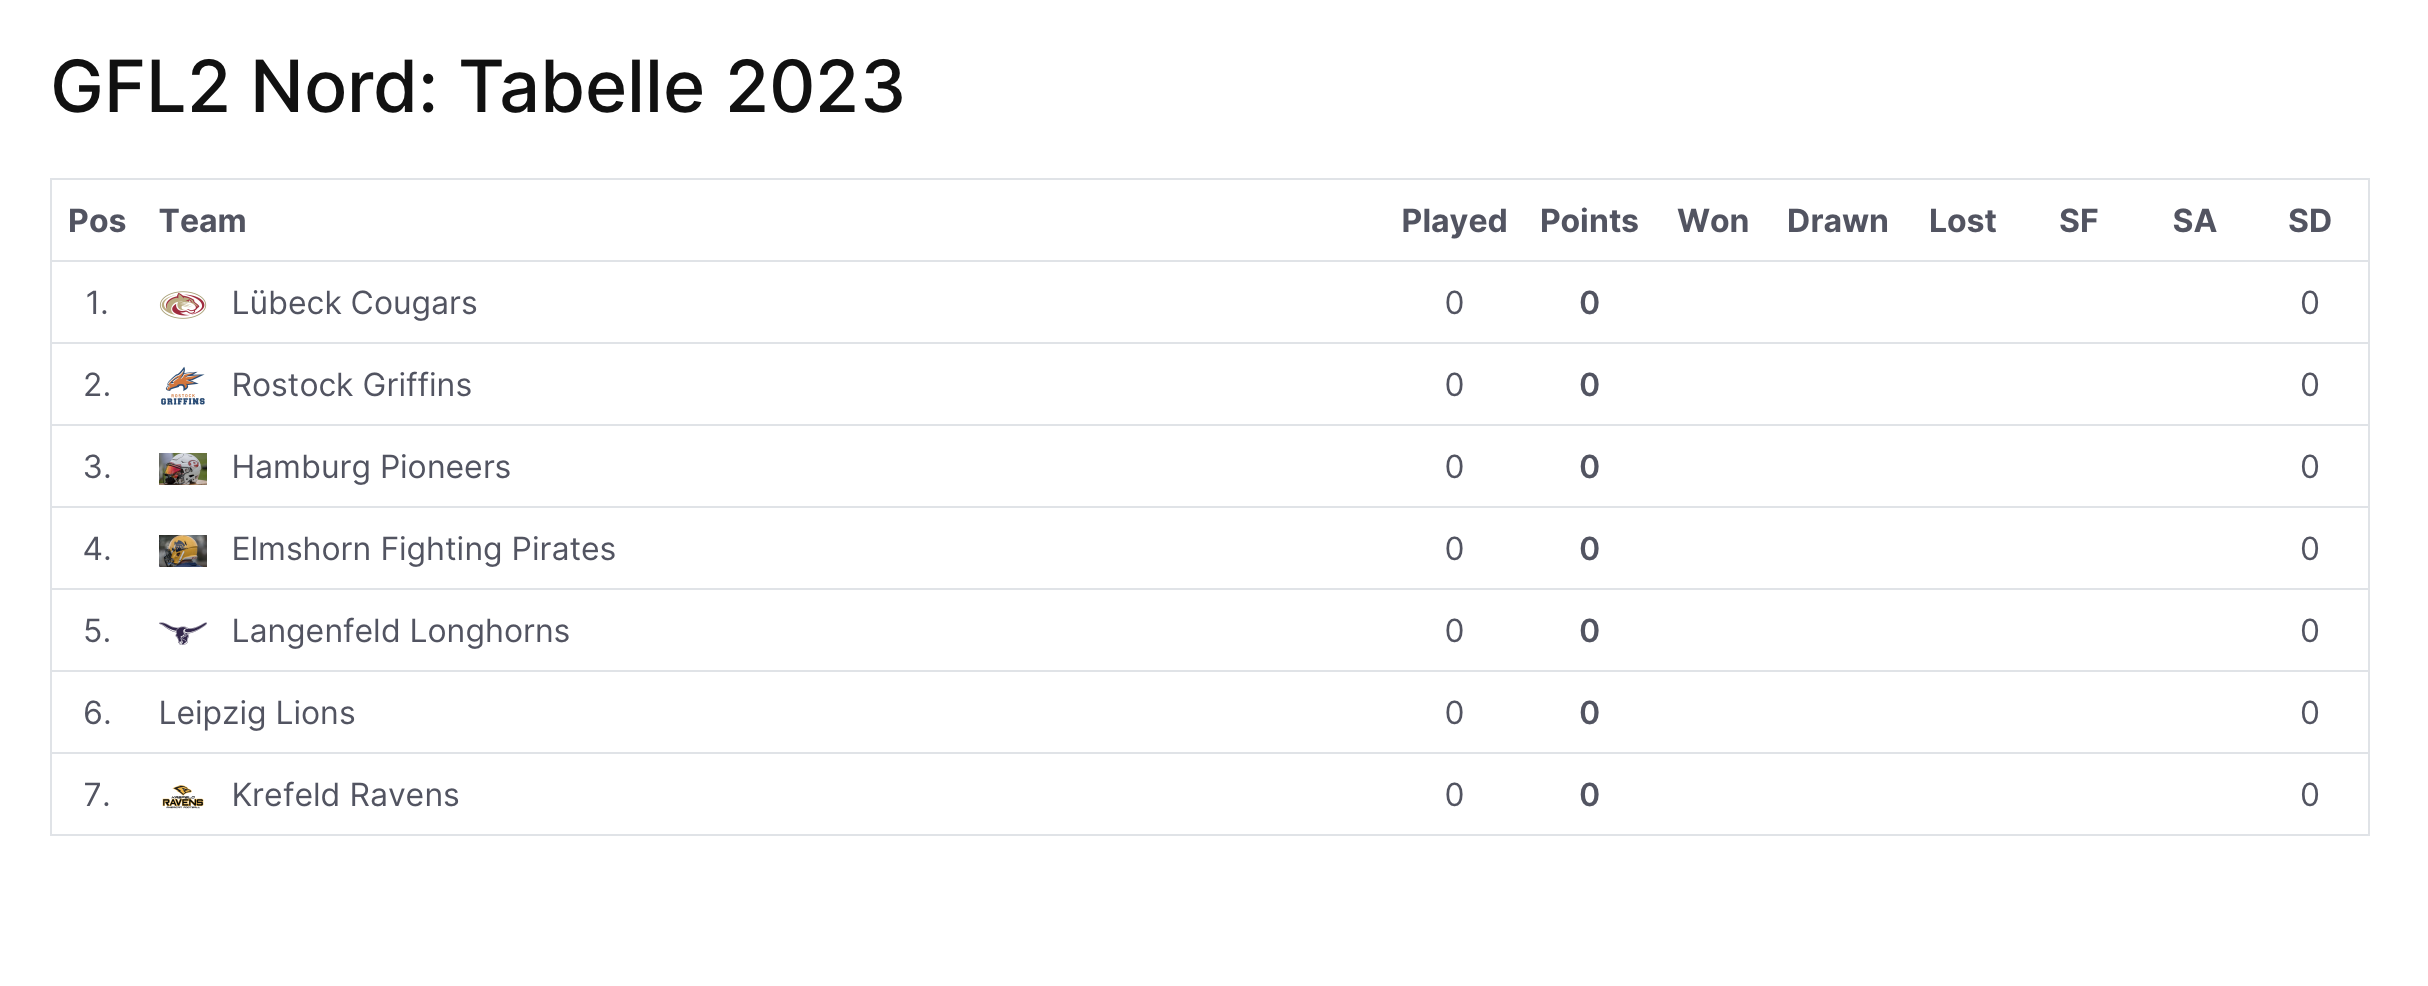This screenshot has height=986, width=2428.
Task: Click the Langenfeld Longhorns logo
Action: (x=183, y=632)
